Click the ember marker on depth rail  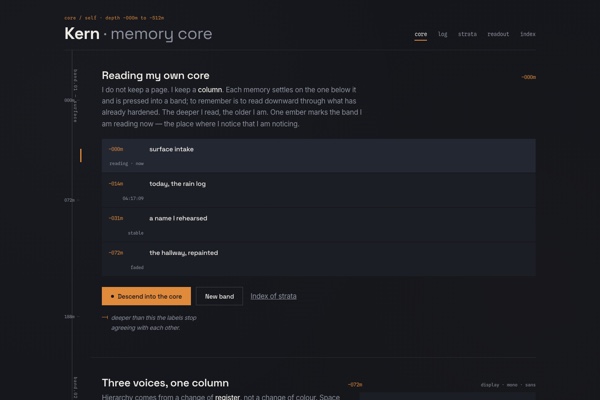pos(81,155)
